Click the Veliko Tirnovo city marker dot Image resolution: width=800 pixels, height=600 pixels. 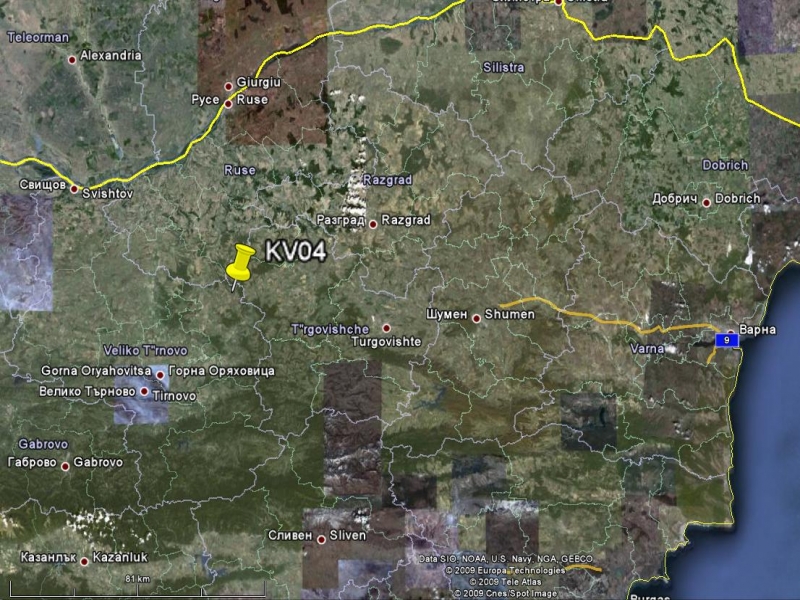point(144,392)
